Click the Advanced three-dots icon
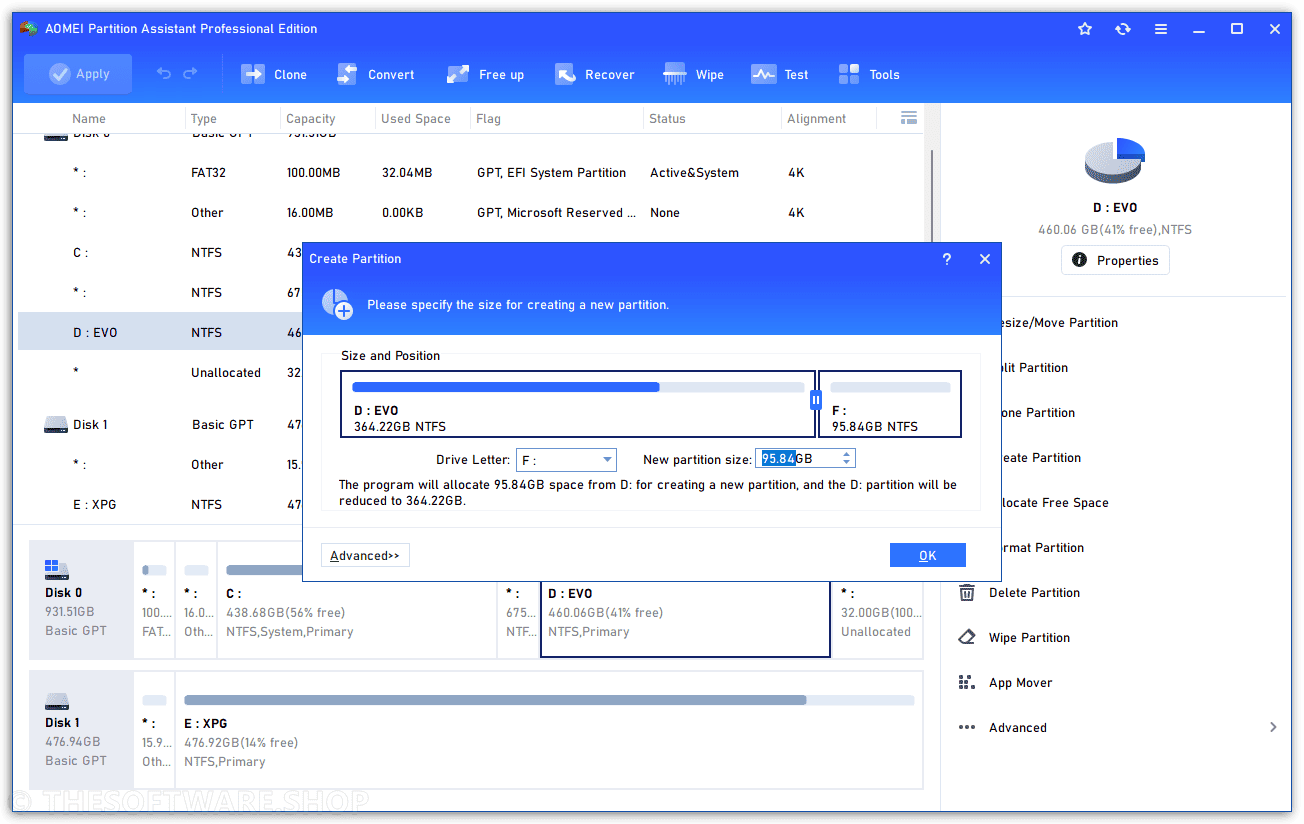Viewport: 1304px width, 824px height. pos(967,728)
